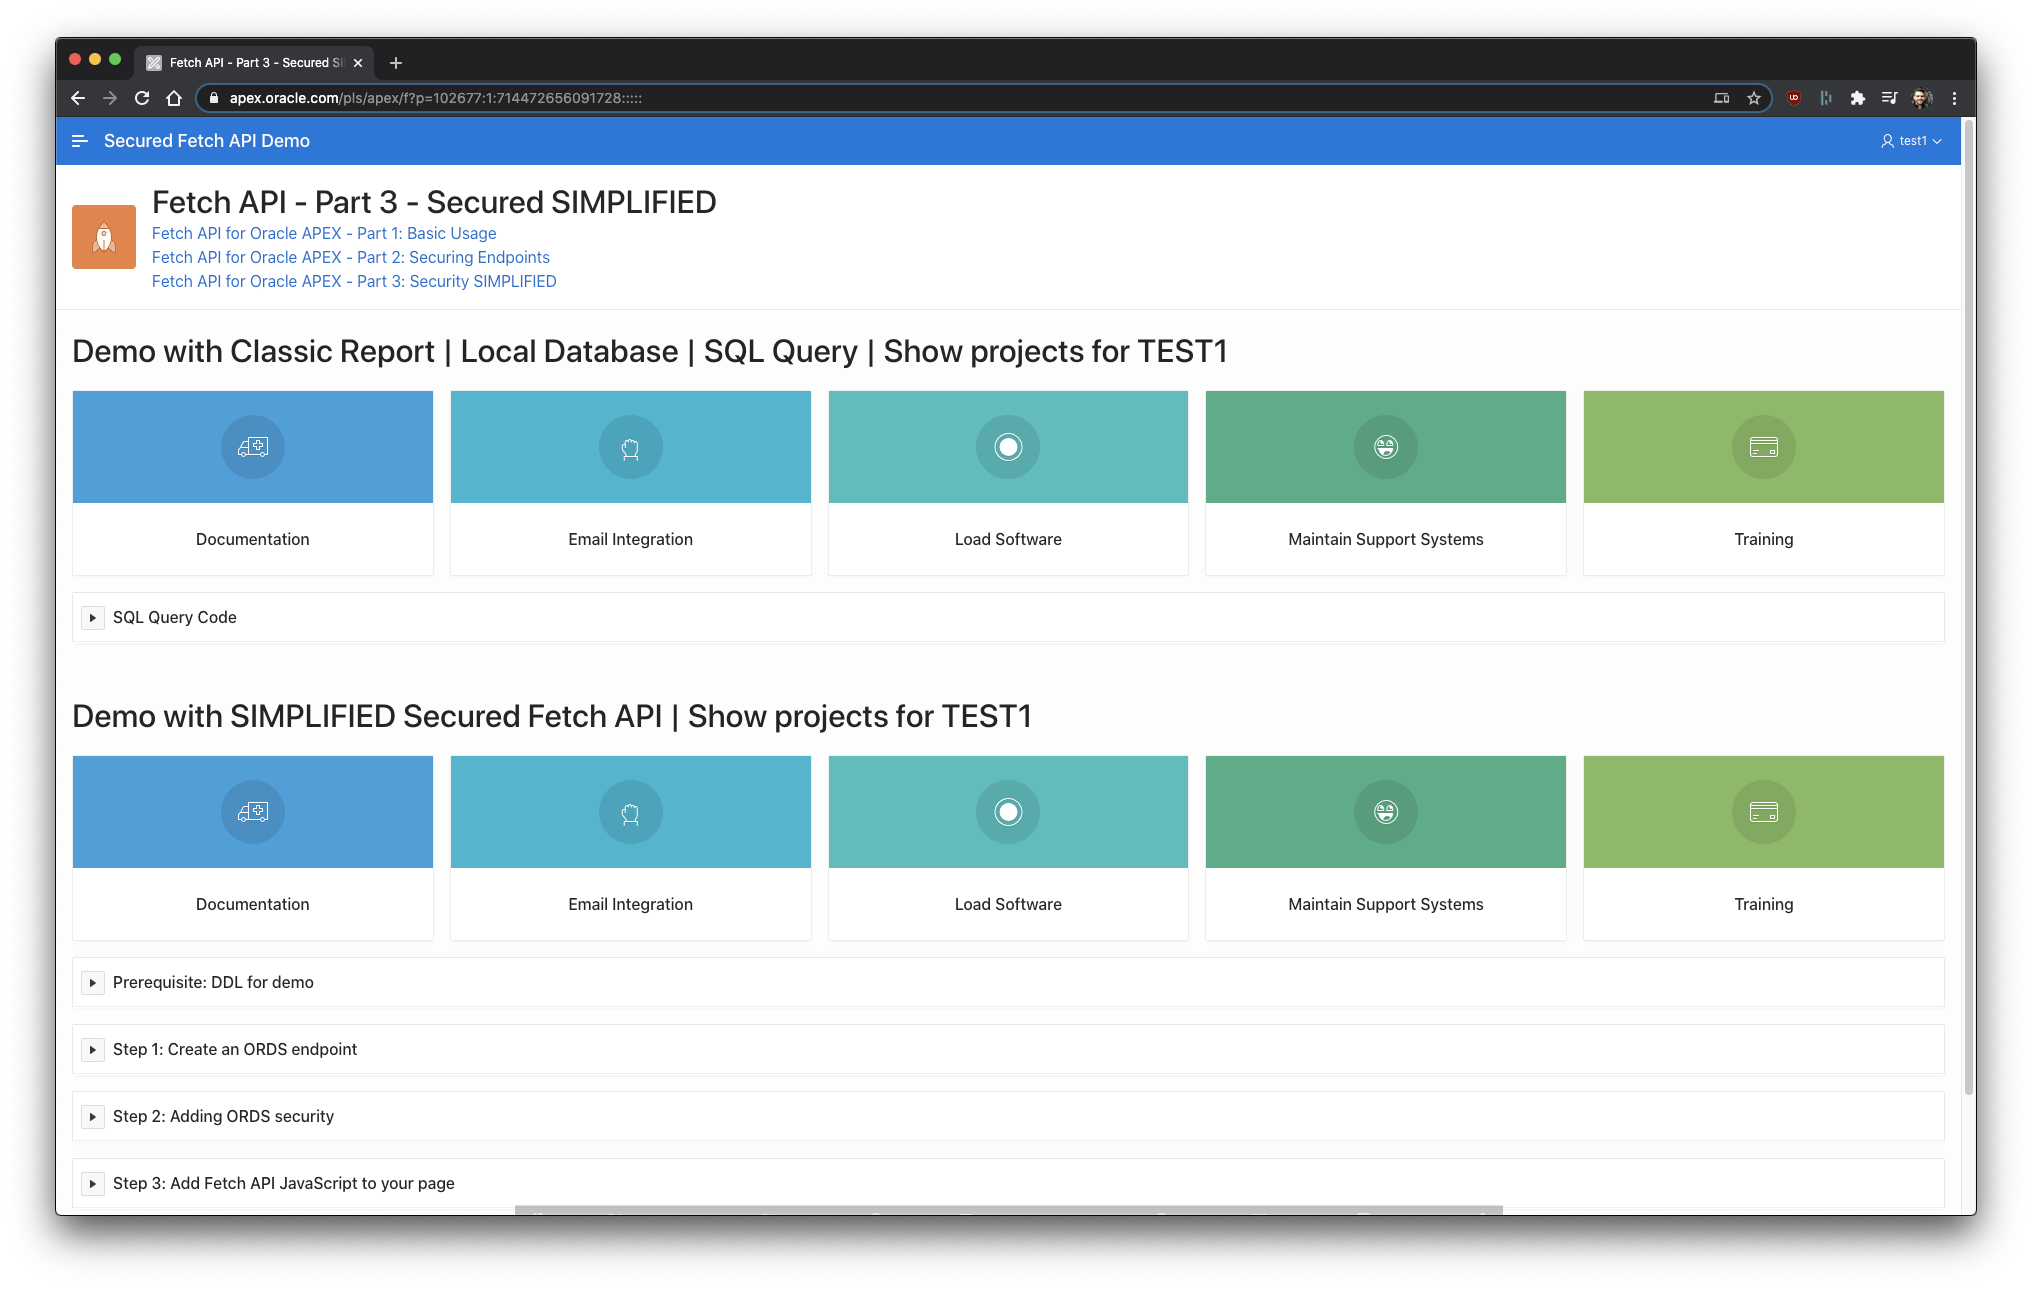Click the orange rocket app icon
The image size is (2032, 1289).
coord(103,237)
